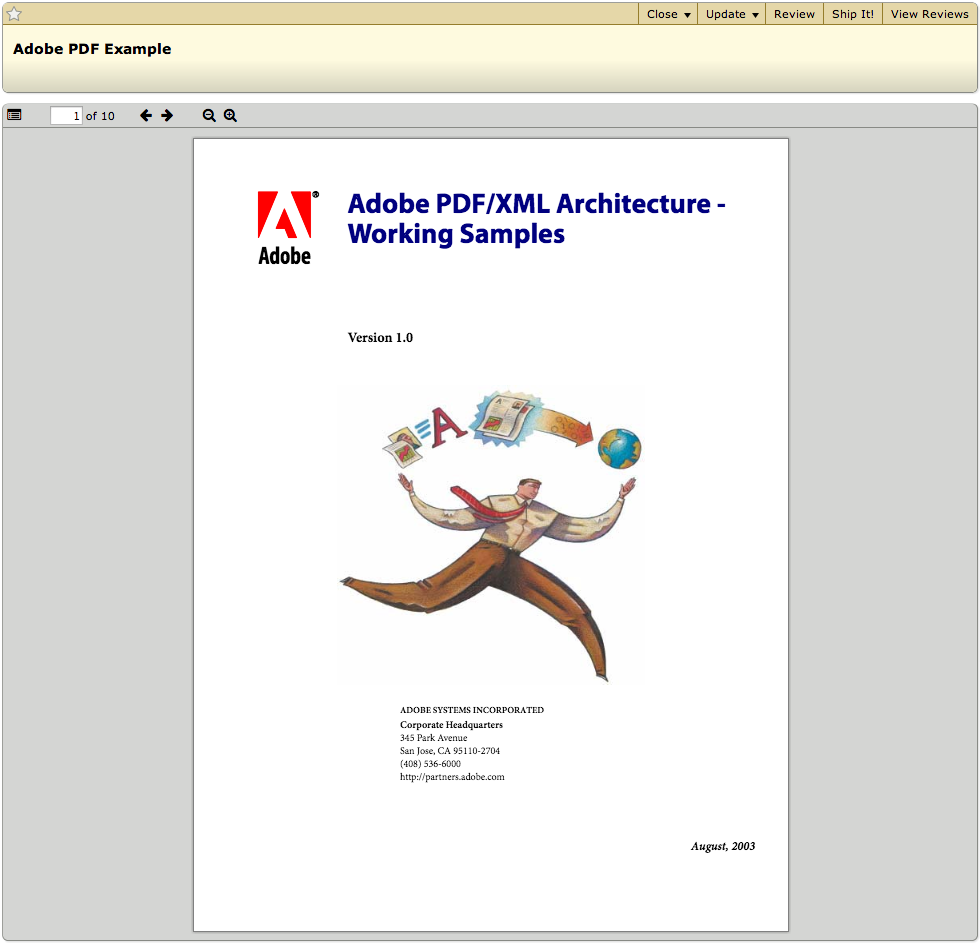Click the juggling man illustration
The height and width of the screenshot is (944, 980).
point(491,535)
